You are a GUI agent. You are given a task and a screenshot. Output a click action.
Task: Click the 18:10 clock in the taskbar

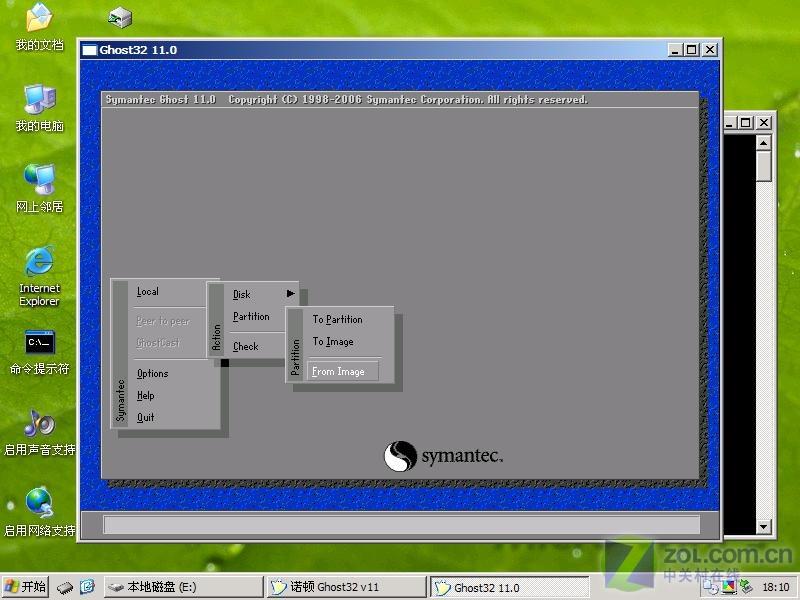click(776, 587)
